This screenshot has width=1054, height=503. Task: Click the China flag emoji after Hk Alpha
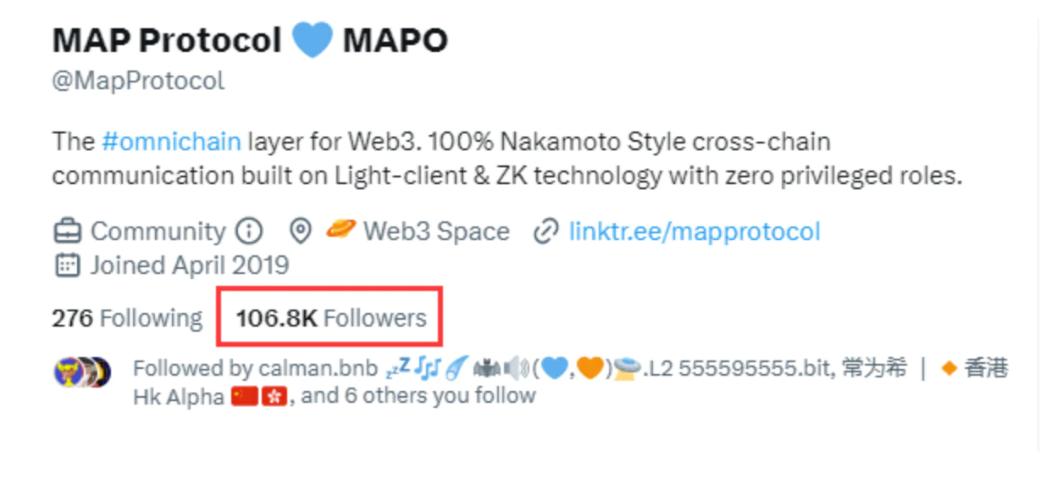[x=244, y=396]
